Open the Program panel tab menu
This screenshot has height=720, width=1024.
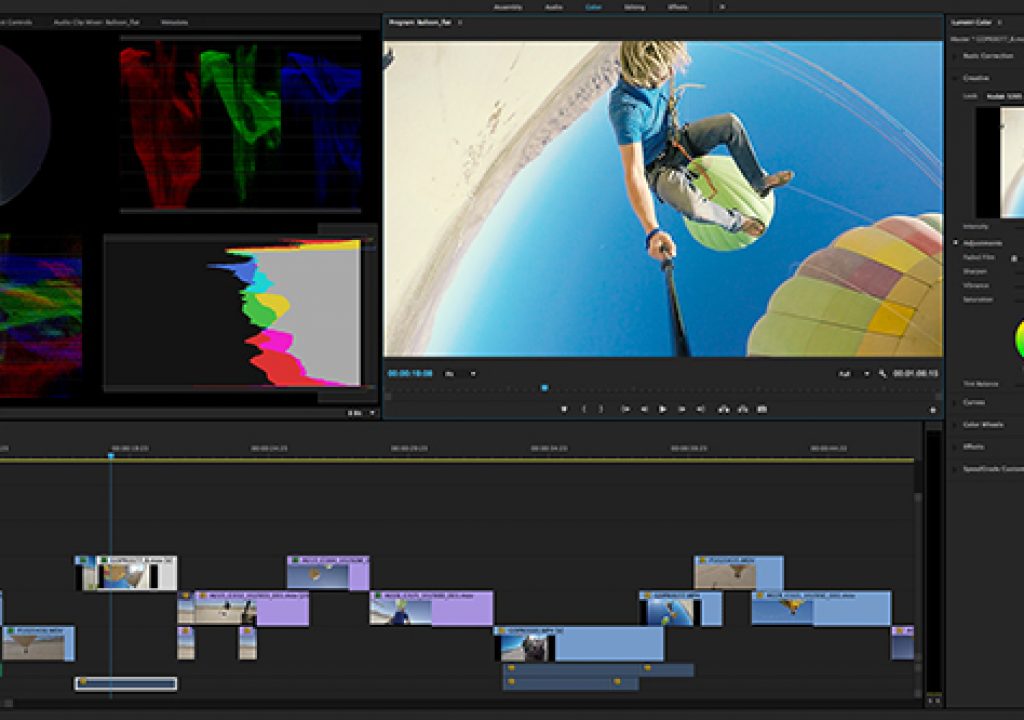460,22
